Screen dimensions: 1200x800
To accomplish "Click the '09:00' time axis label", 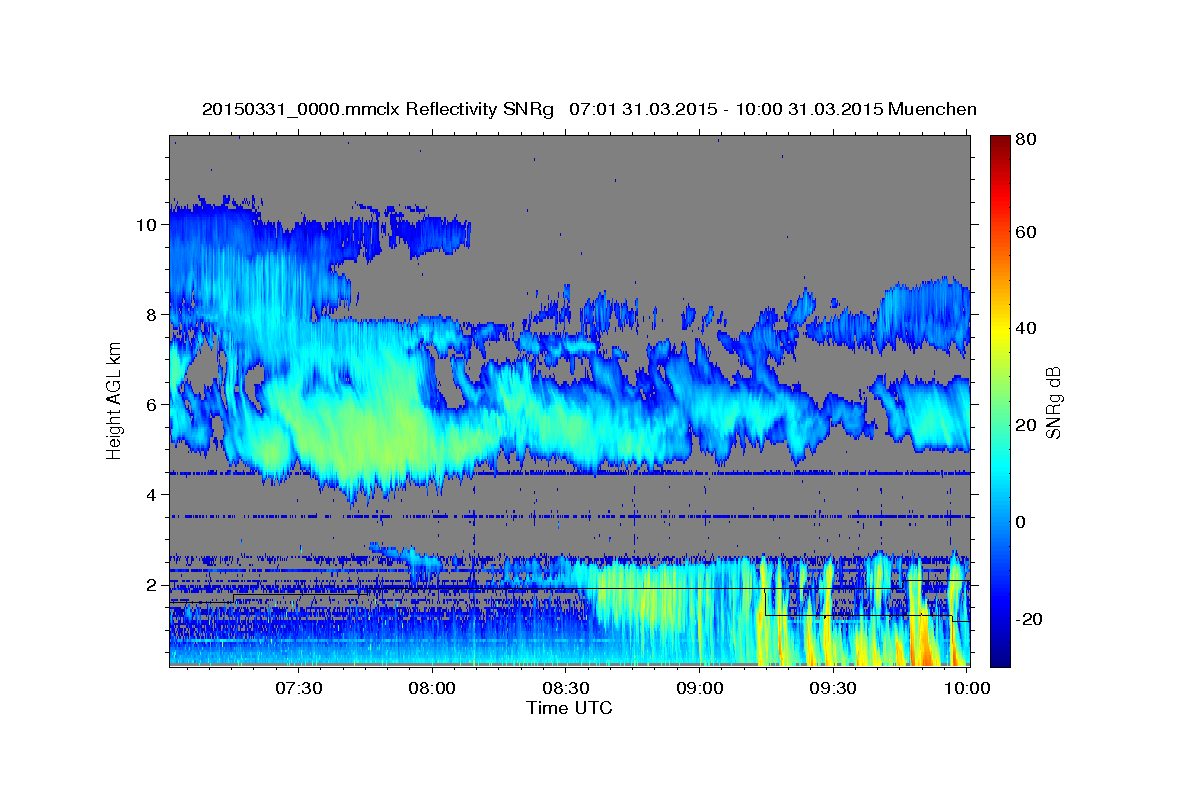I will click(700, 689).
